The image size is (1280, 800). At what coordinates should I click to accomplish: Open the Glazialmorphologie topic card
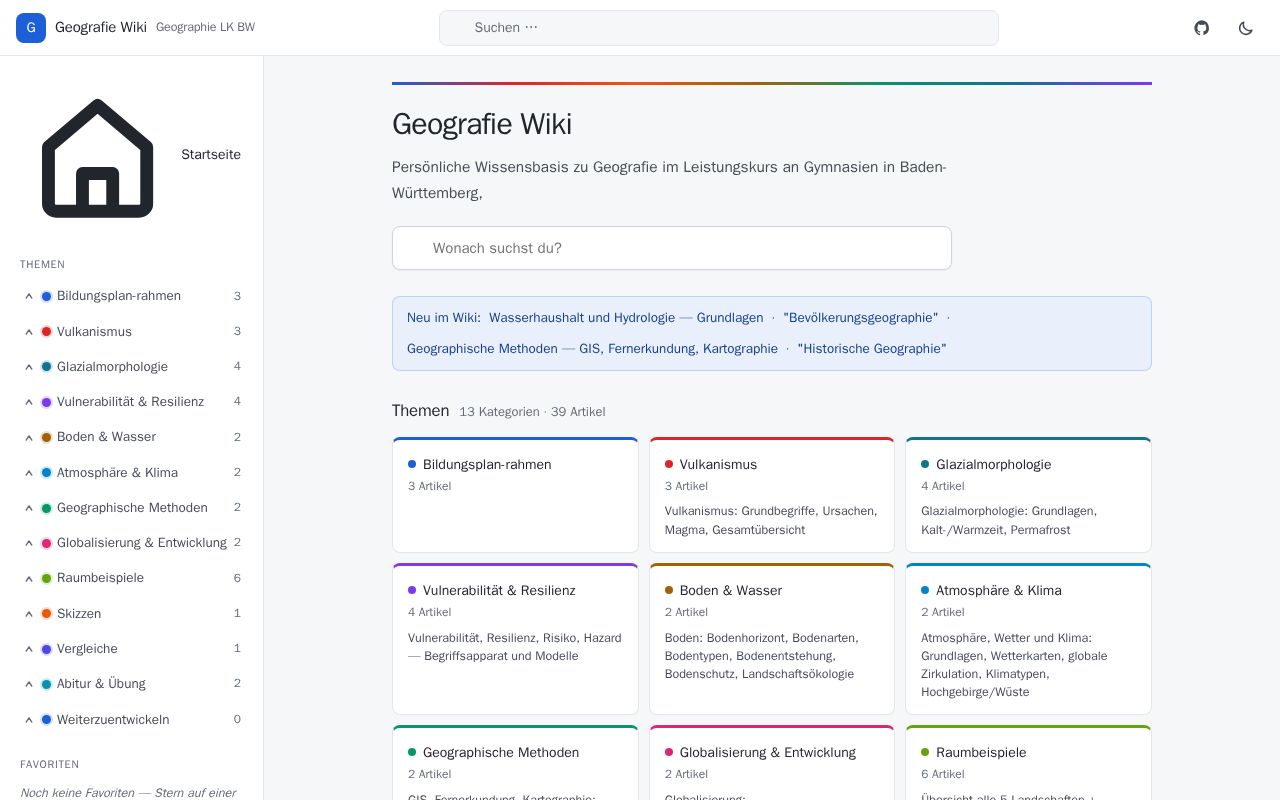[x=1028, y=495]
